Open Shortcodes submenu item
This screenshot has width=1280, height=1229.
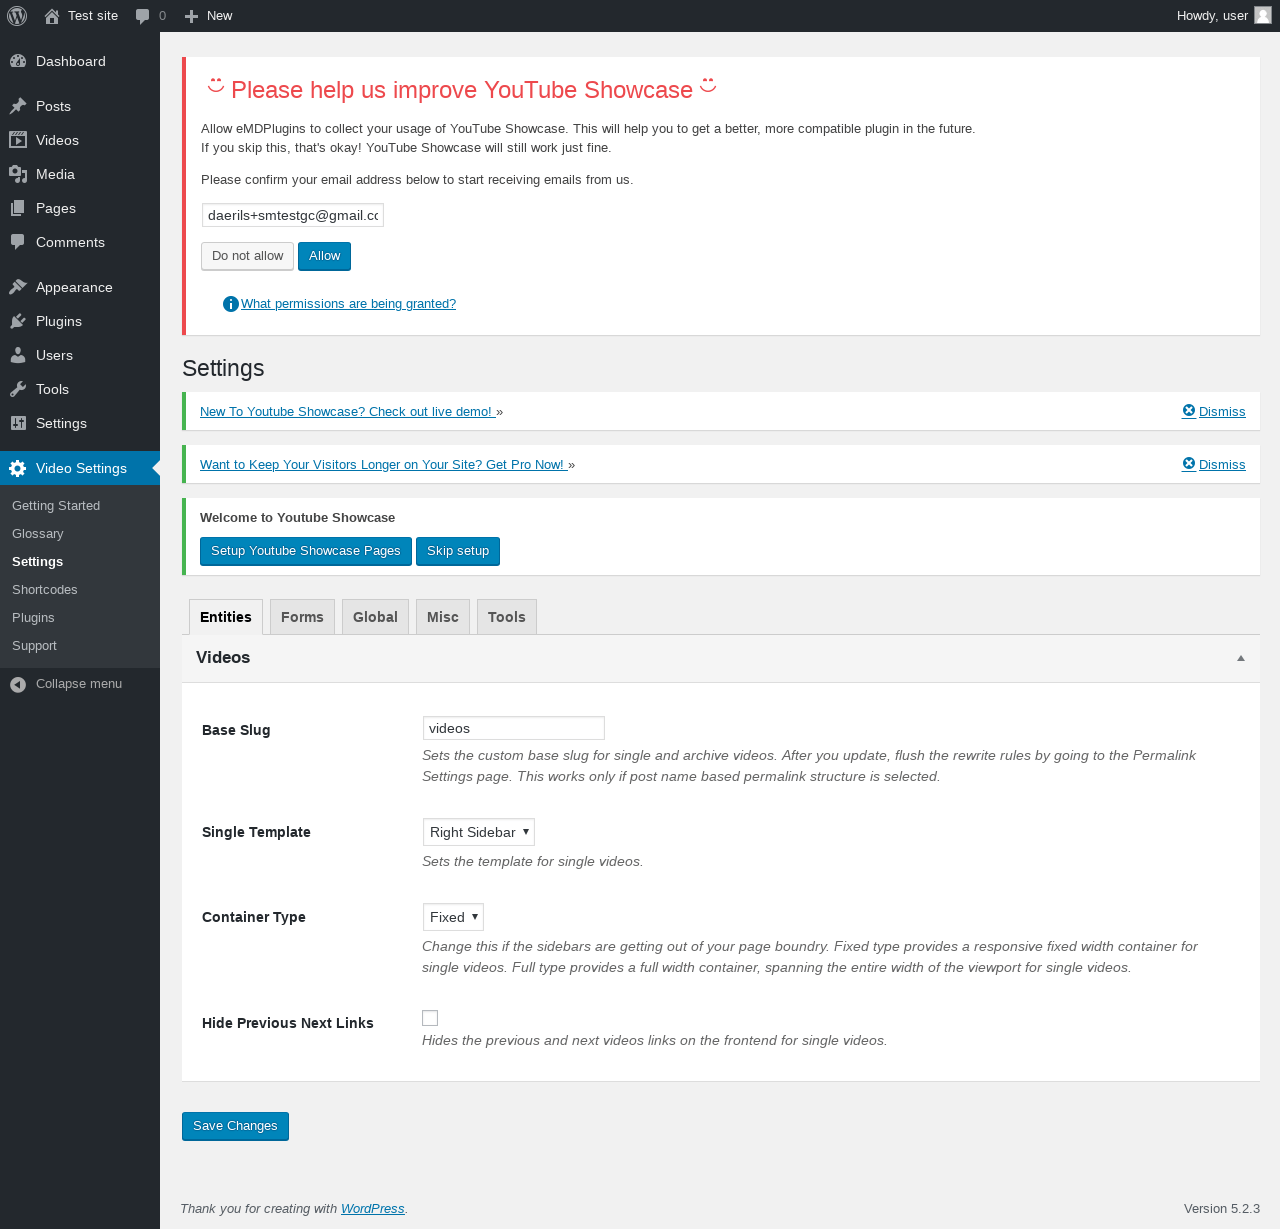point(45,590)
